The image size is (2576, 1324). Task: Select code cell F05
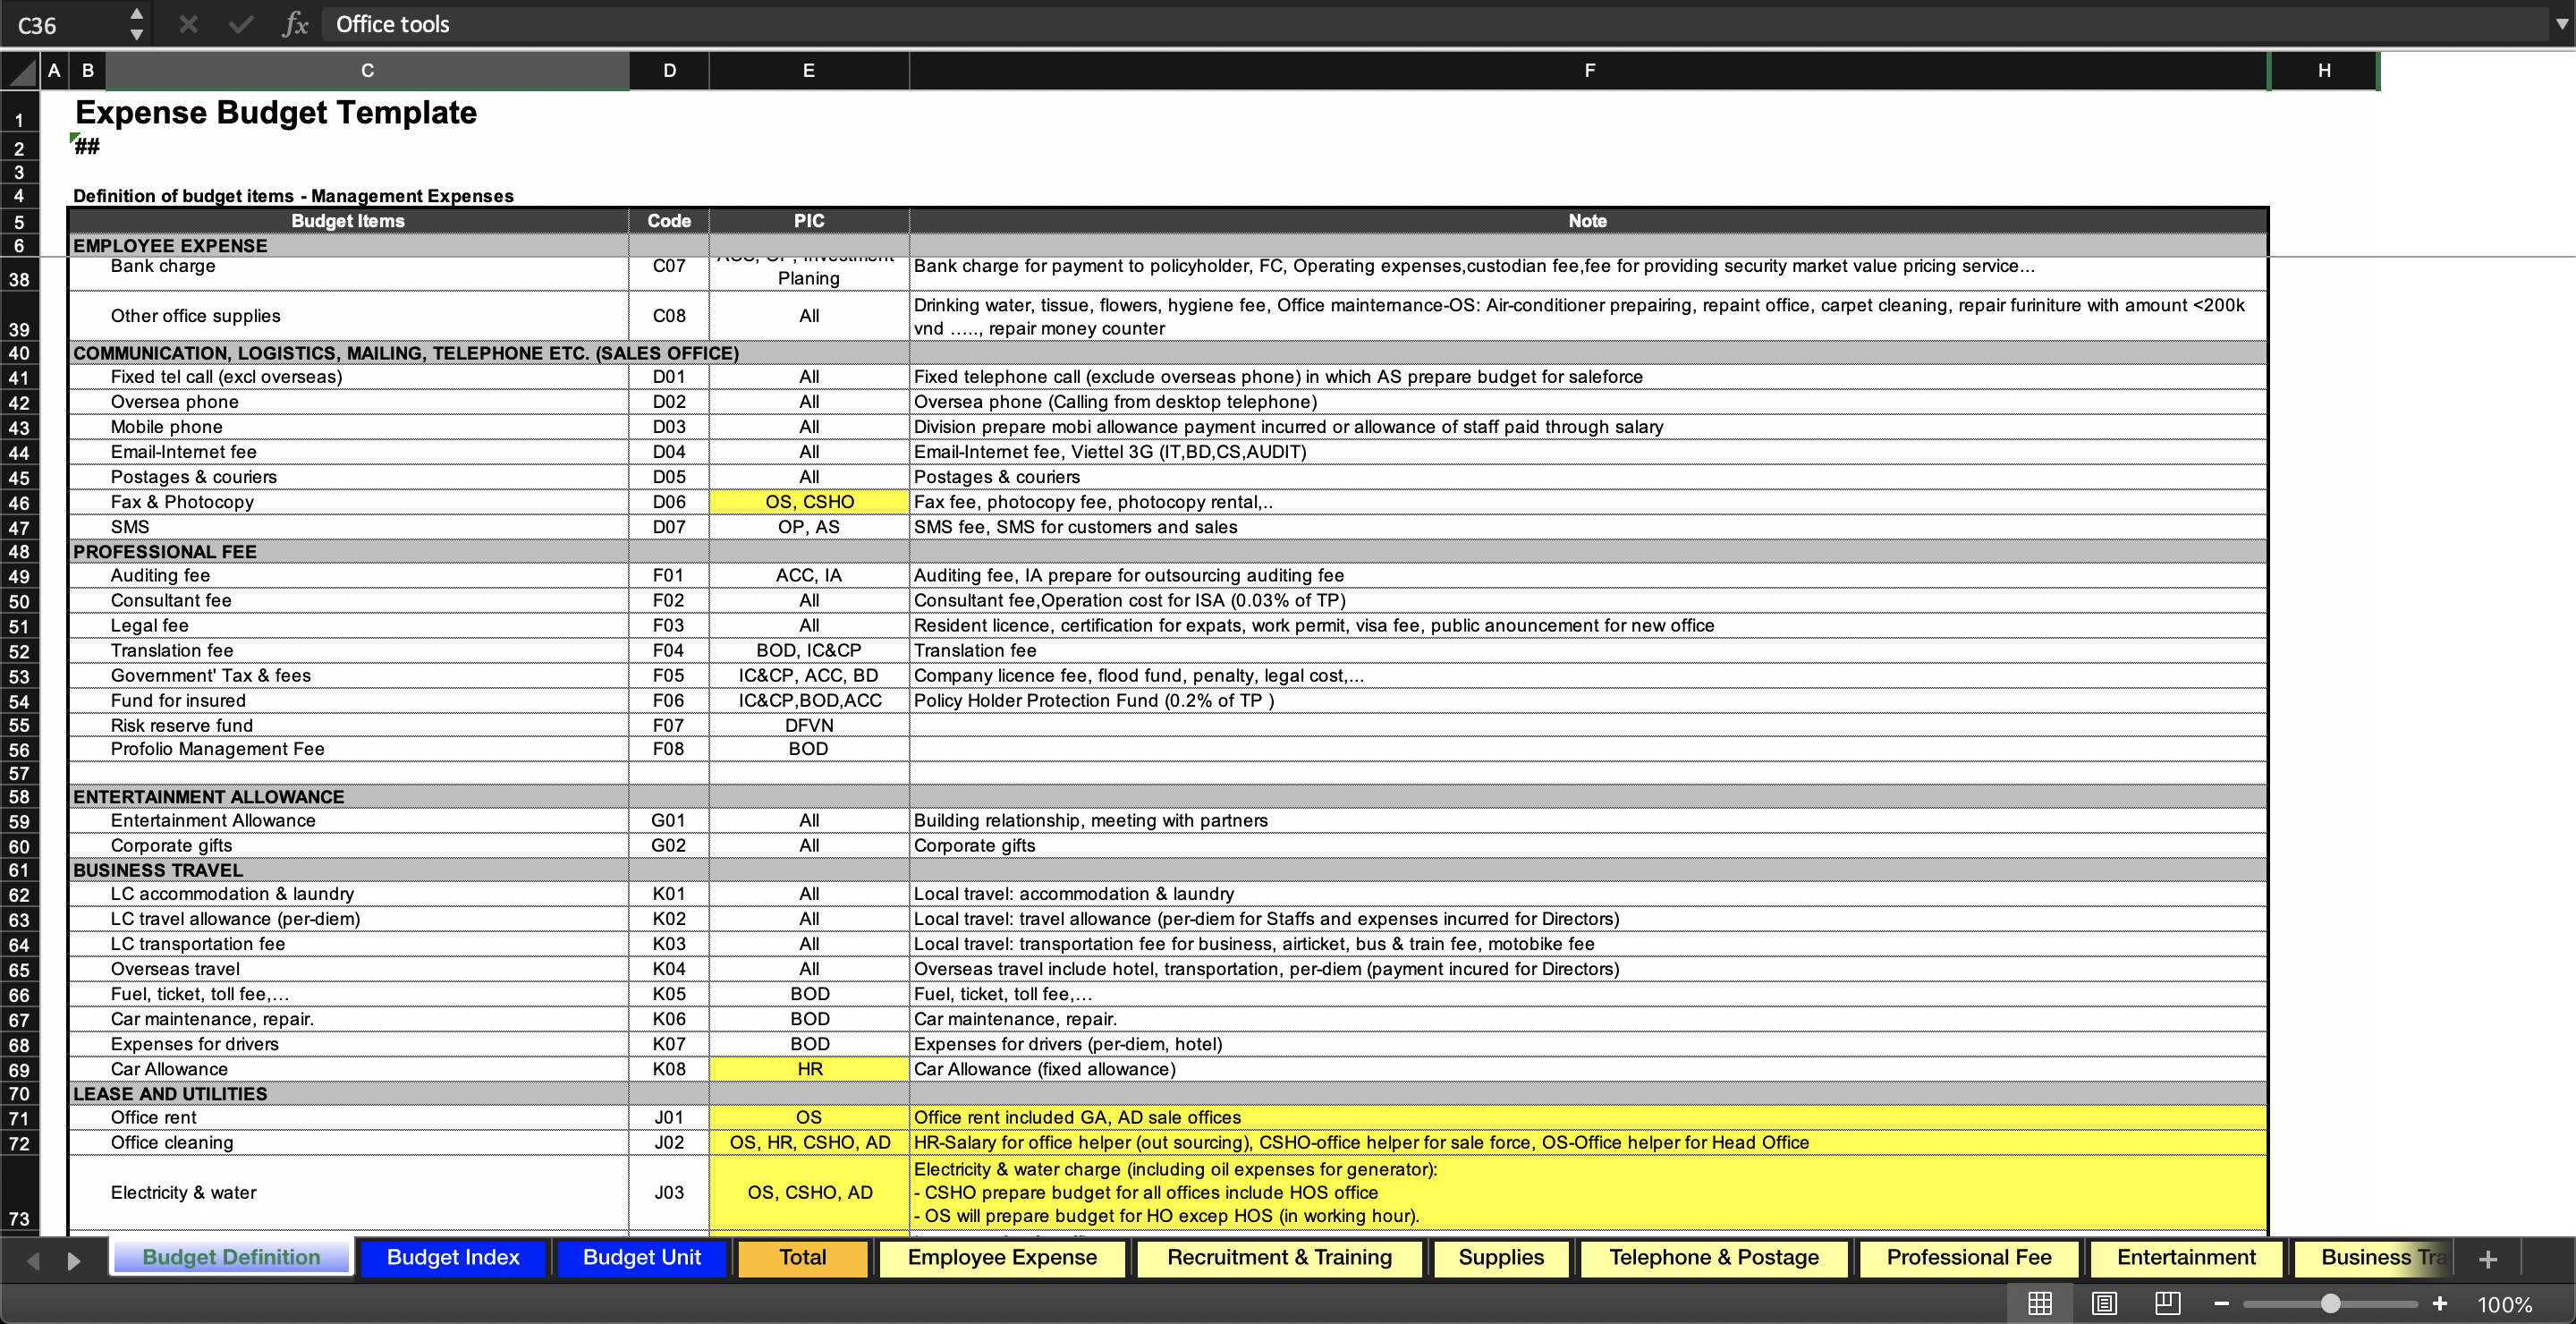(x=669, y=676)
